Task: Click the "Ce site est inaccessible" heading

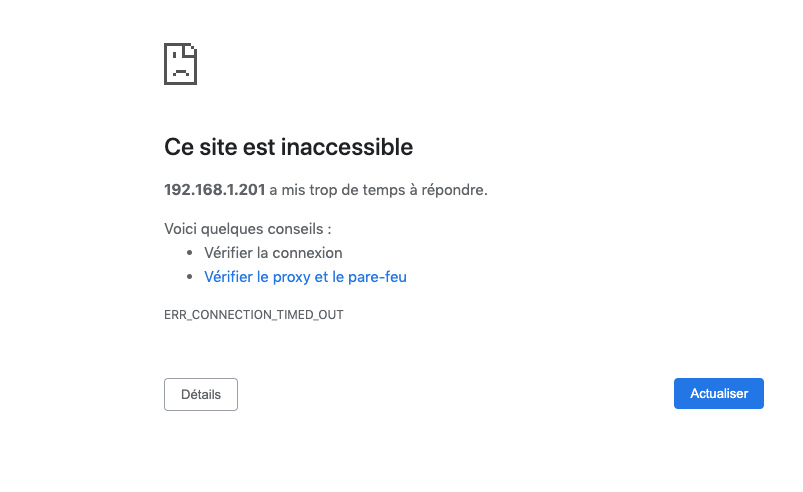Action: (288, 147)
